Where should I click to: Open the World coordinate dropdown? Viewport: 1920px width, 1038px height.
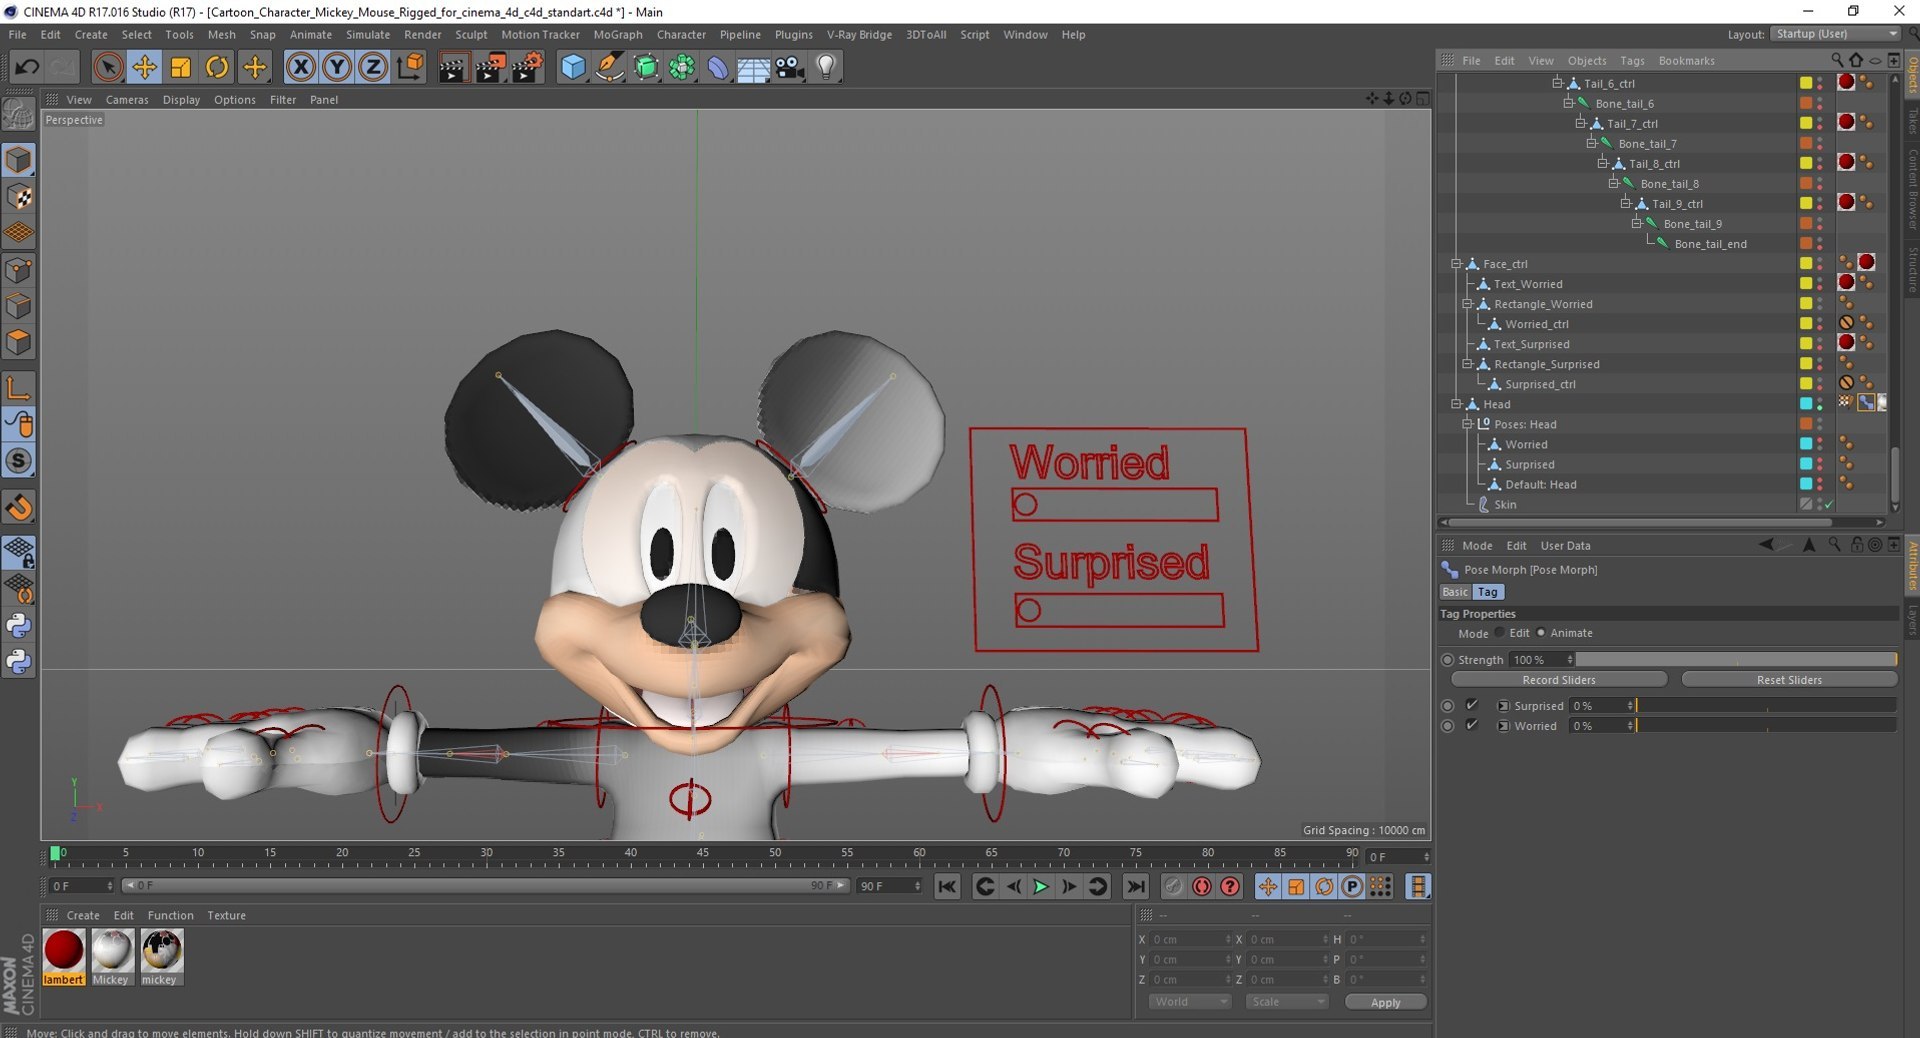tap(1189, 1002)
